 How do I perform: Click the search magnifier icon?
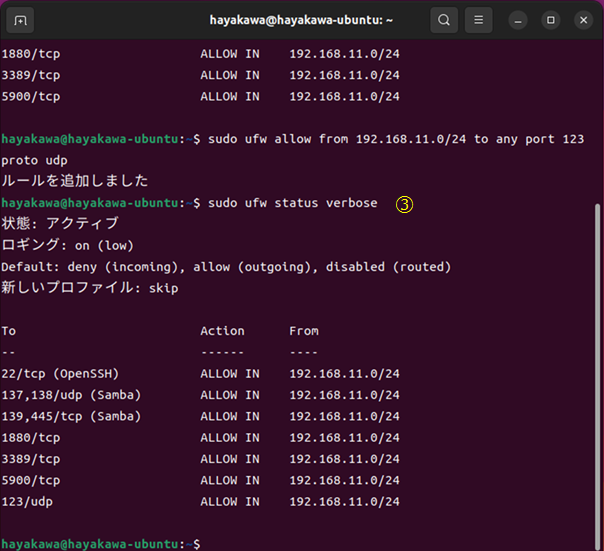pyautogui.click(x=444, y=20)
